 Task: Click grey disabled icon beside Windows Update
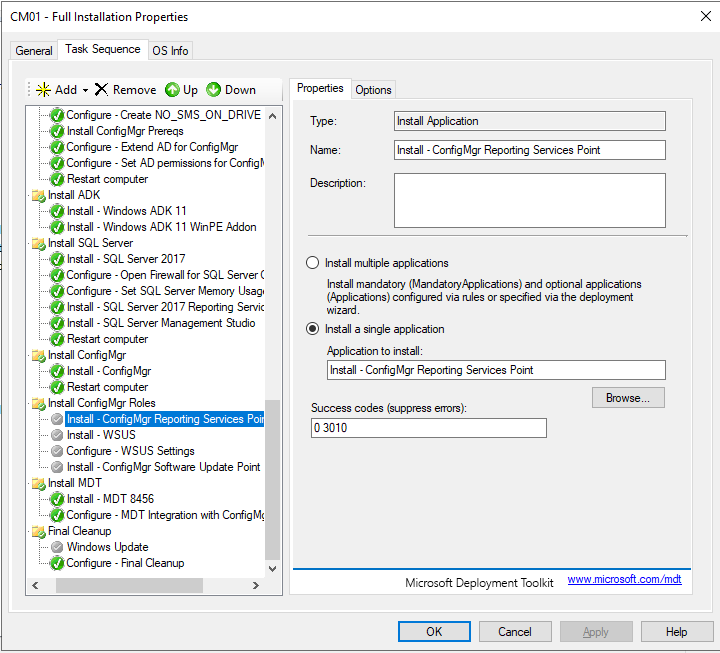coord(57,547)
